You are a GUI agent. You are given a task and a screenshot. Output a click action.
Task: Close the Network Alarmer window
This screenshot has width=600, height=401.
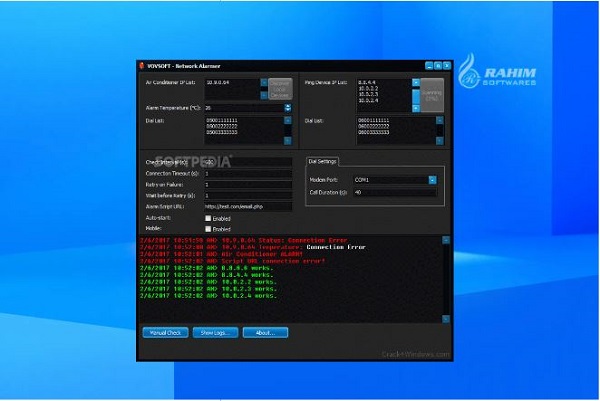(447, 66)
